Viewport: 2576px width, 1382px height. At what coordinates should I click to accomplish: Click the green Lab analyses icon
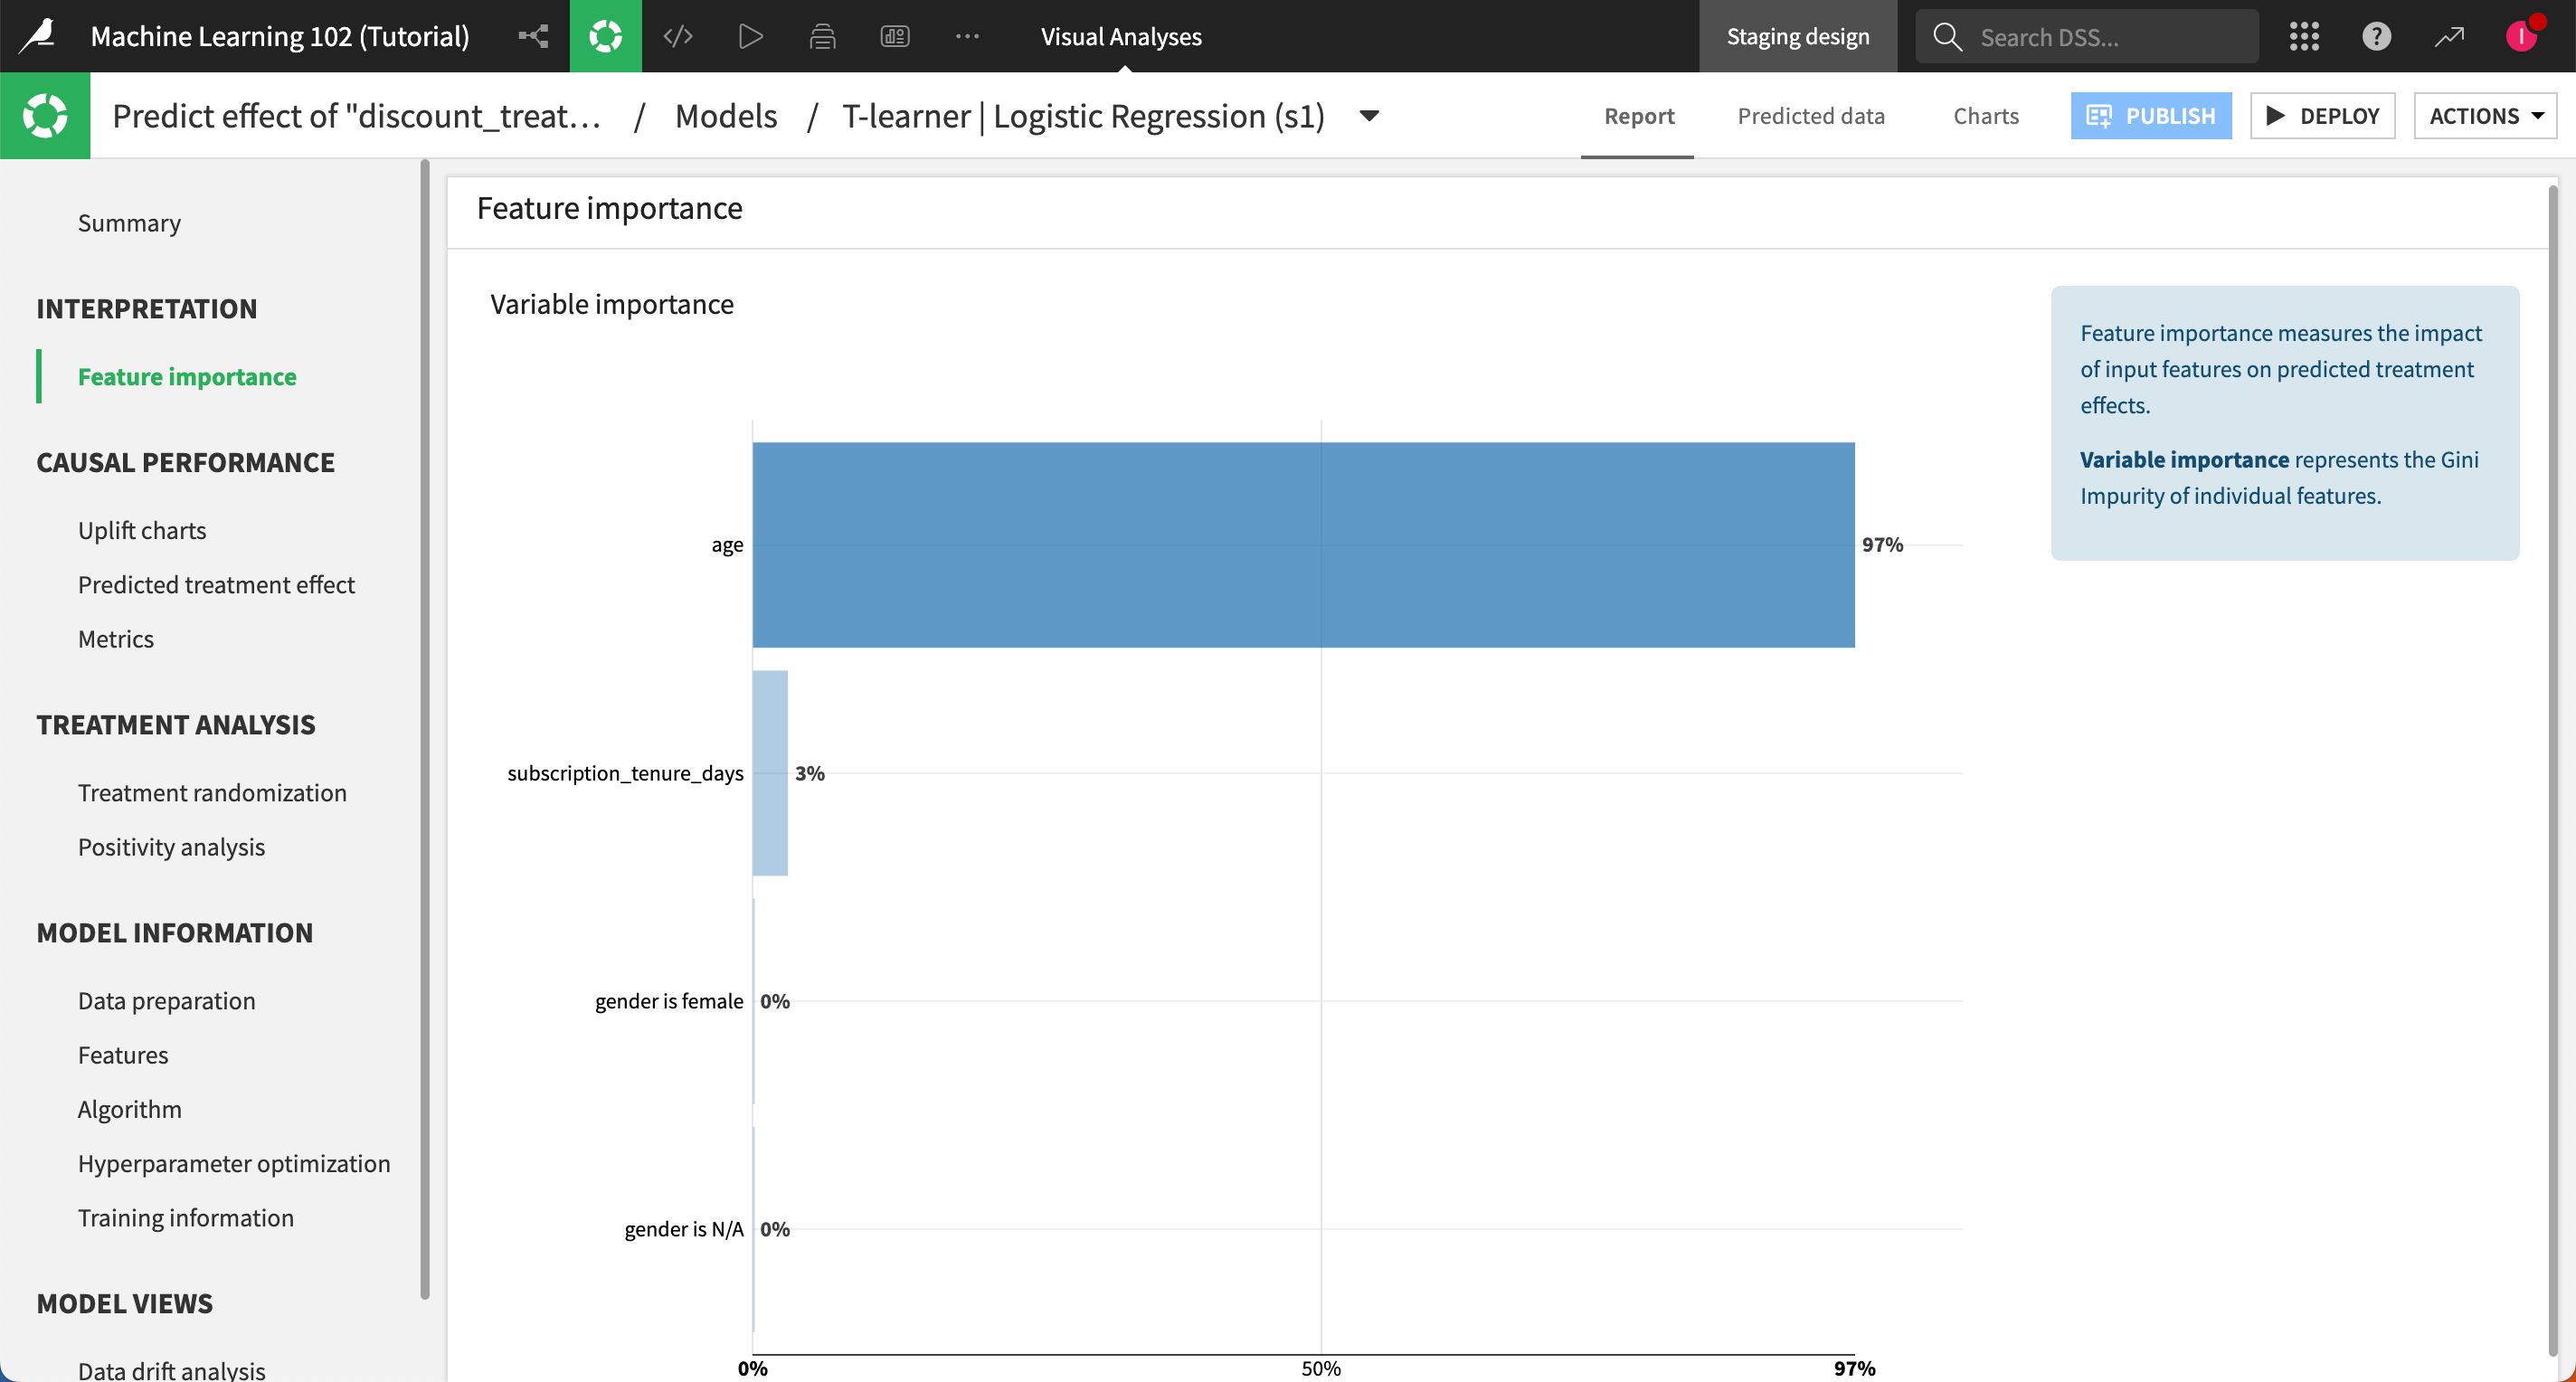[605, 36]
